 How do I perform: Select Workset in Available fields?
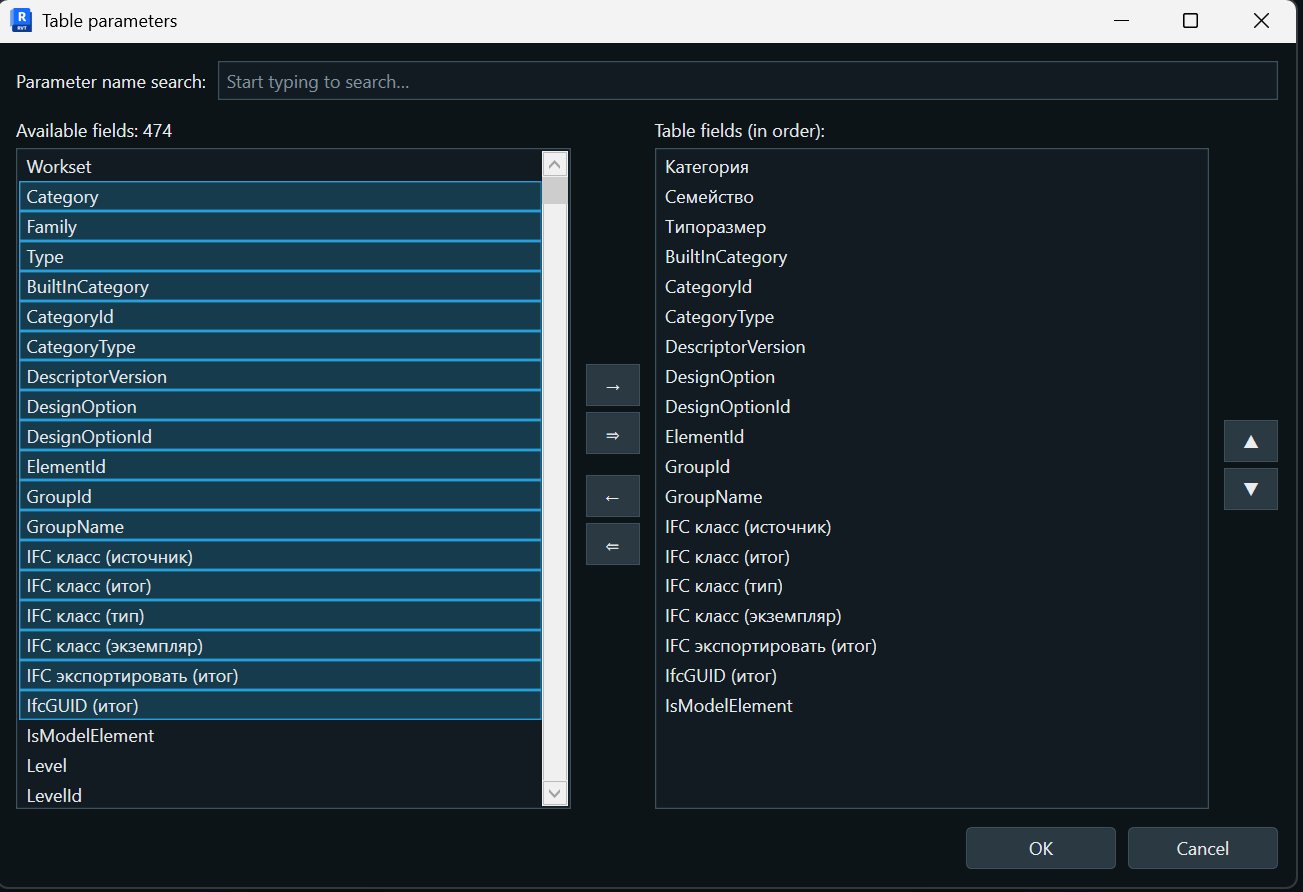click(280, 166)
